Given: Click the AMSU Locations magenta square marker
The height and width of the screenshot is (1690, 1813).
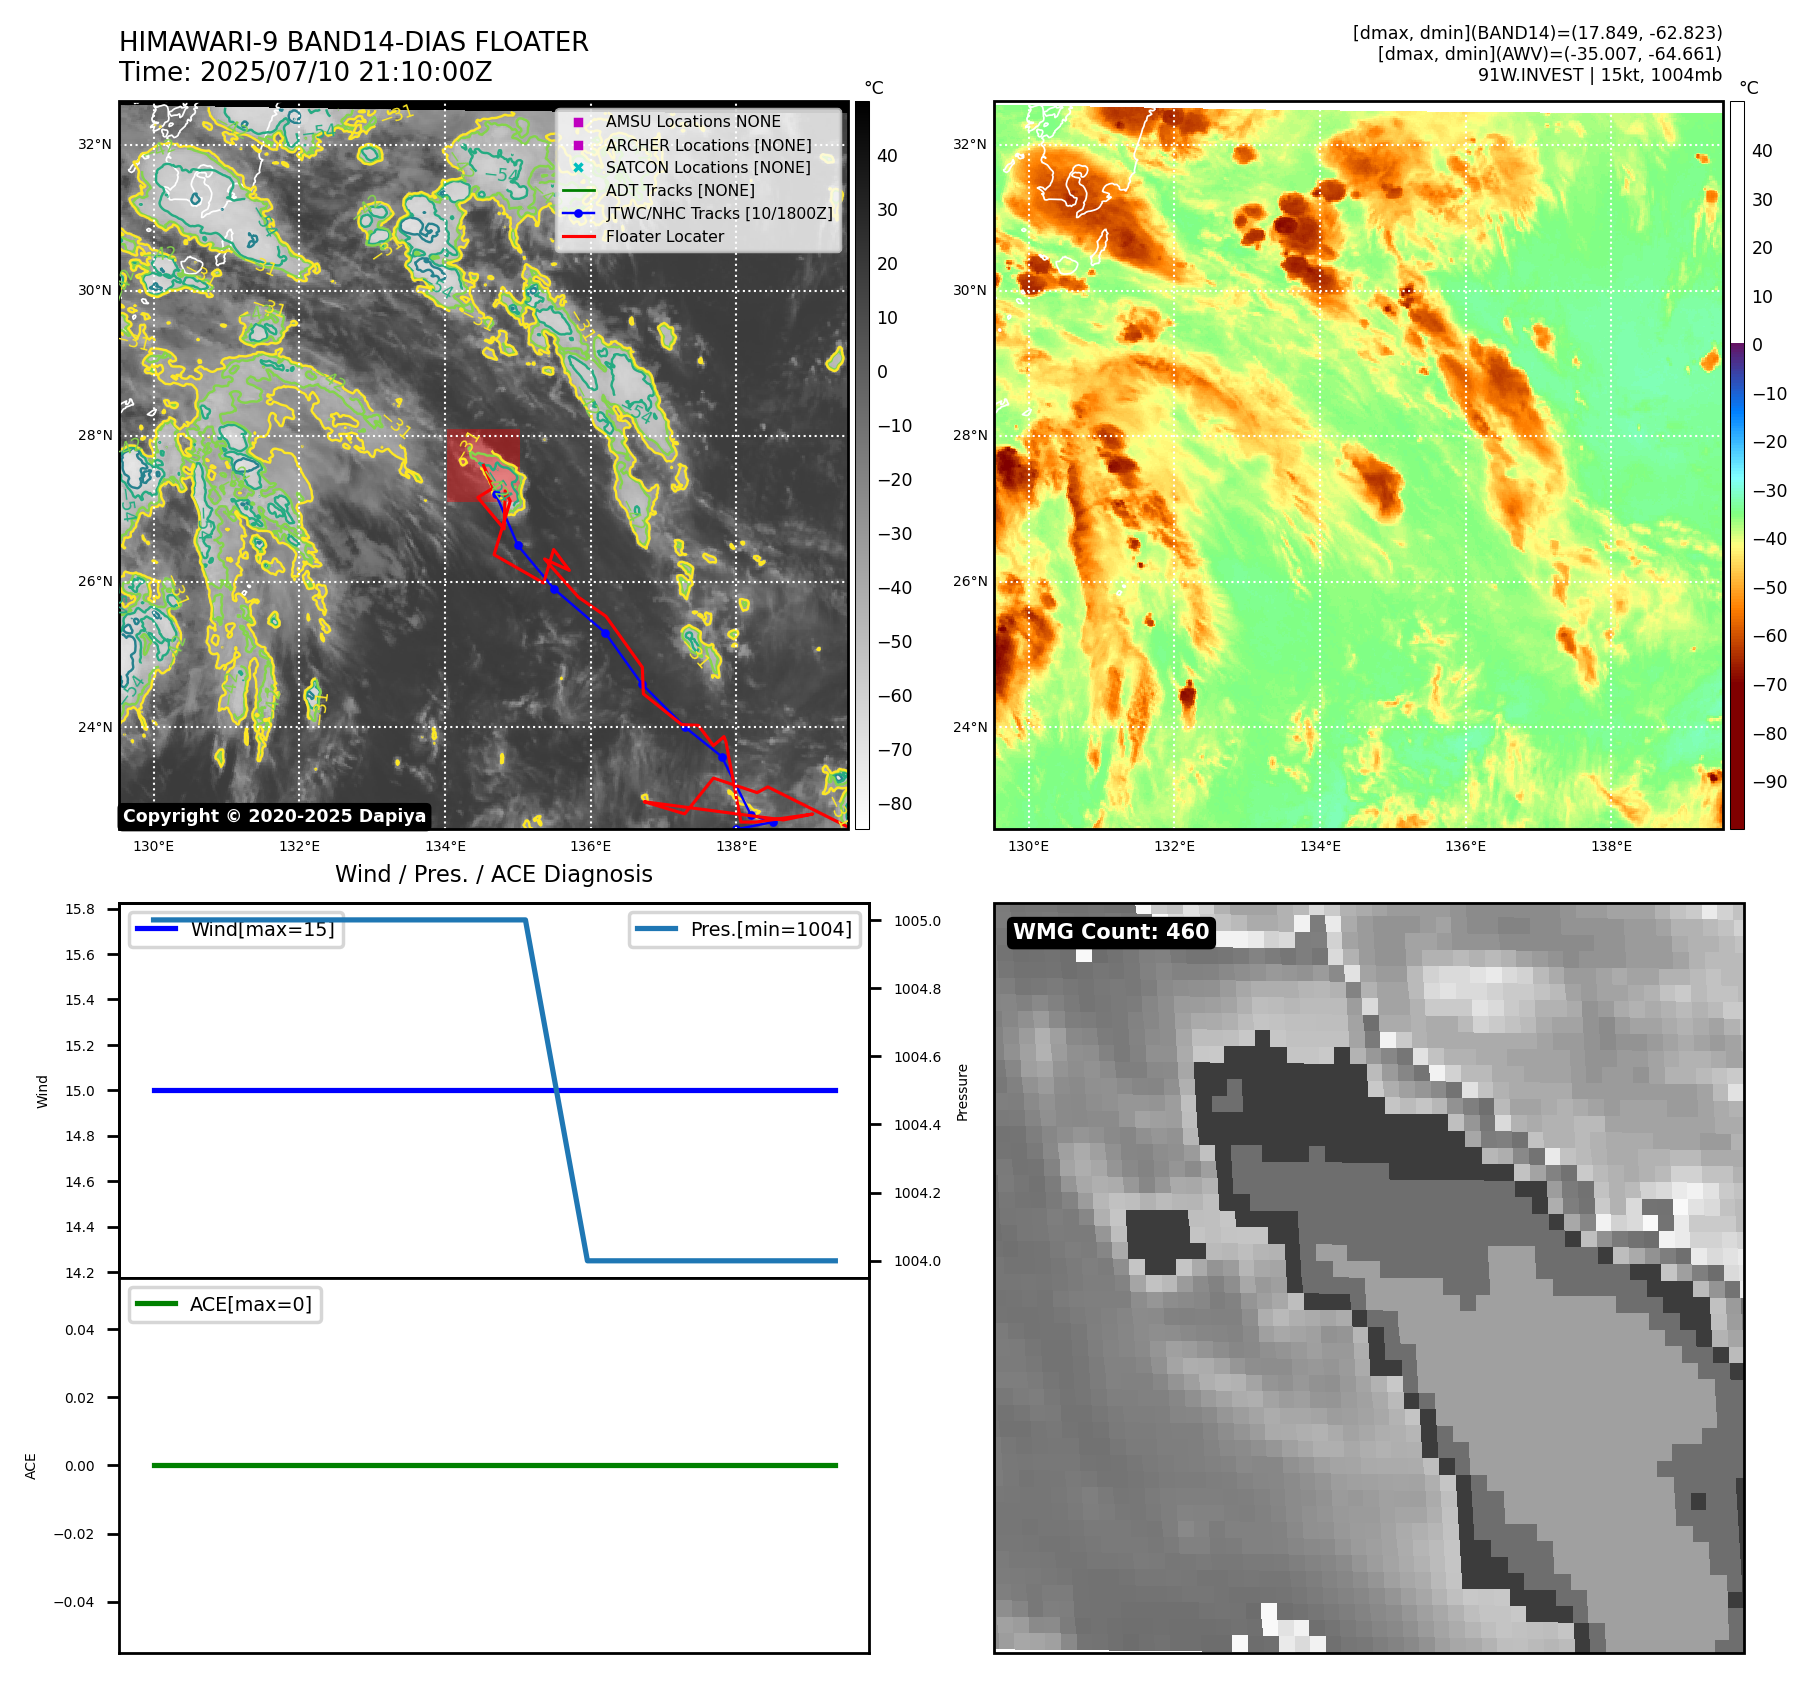Looking at the screenshot, I should [x=578, y=122].
